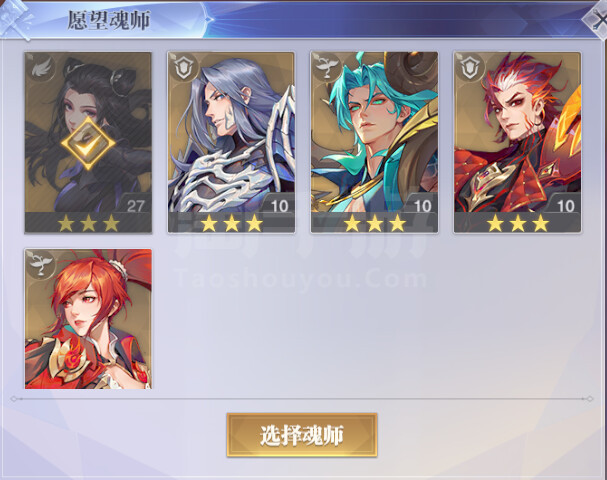Click the wing class icon on black-haired card
This screenshot has width=607, height=480.
41,69
